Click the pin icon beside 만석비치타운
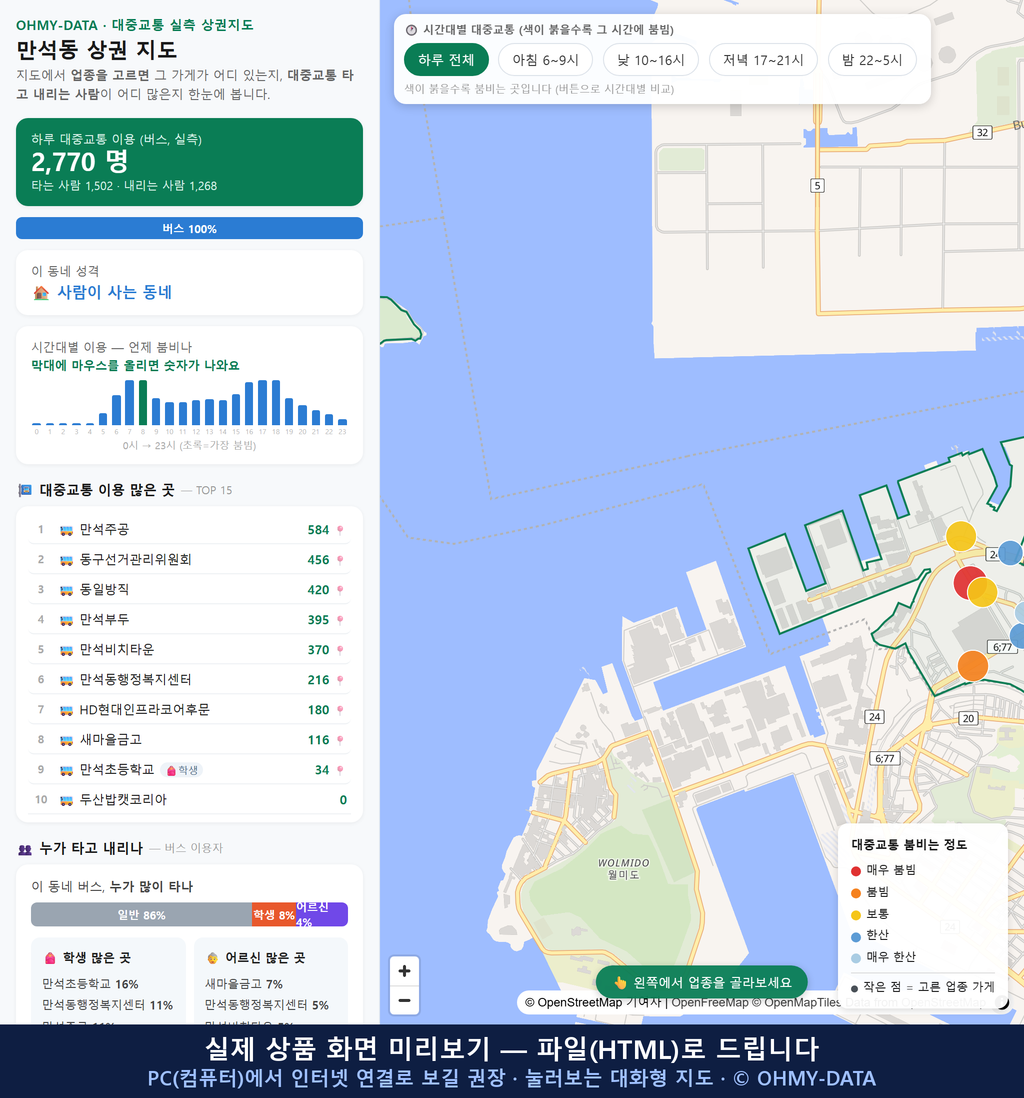 [x=340, y=650]
